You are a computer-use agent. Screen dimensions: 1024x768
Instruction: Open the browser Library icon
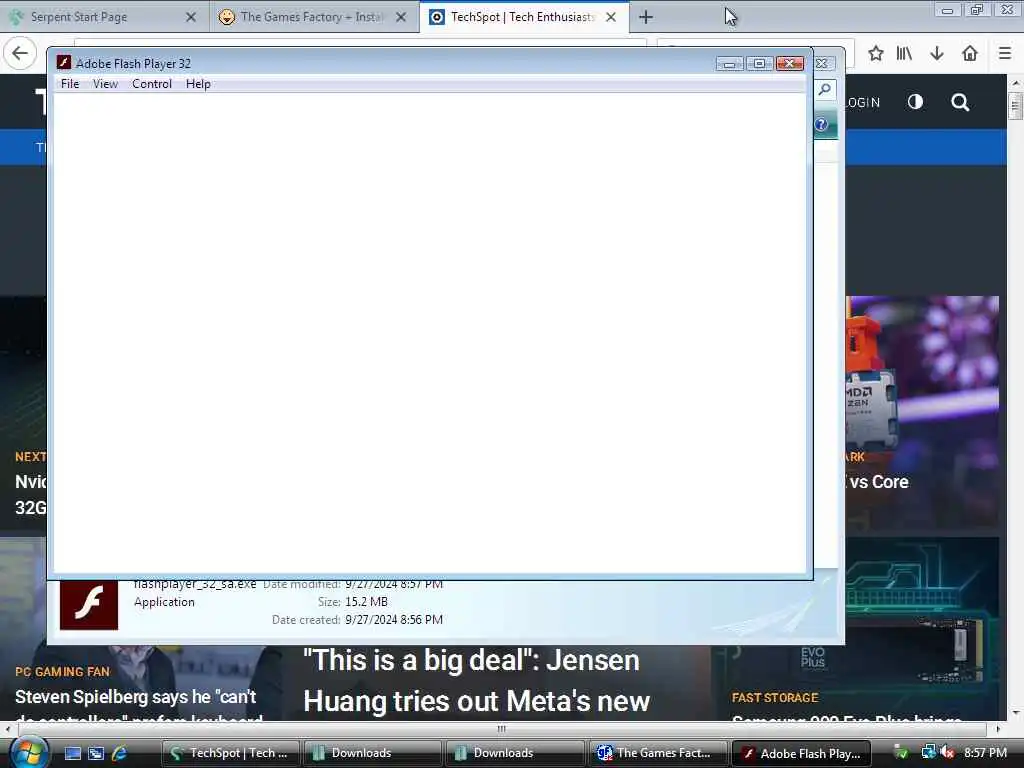click(x=904, y=53)
